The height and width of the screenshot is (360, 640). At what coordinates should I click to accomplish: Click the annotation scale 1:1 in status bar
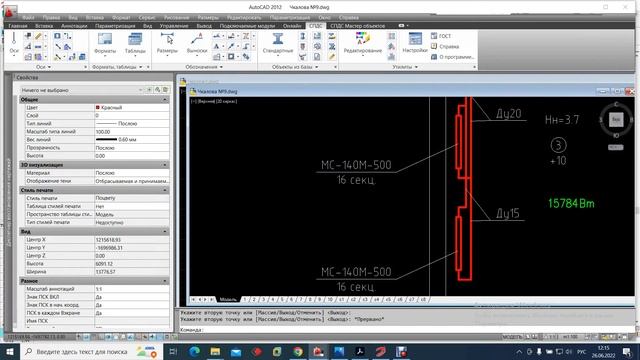click(553, 337)
